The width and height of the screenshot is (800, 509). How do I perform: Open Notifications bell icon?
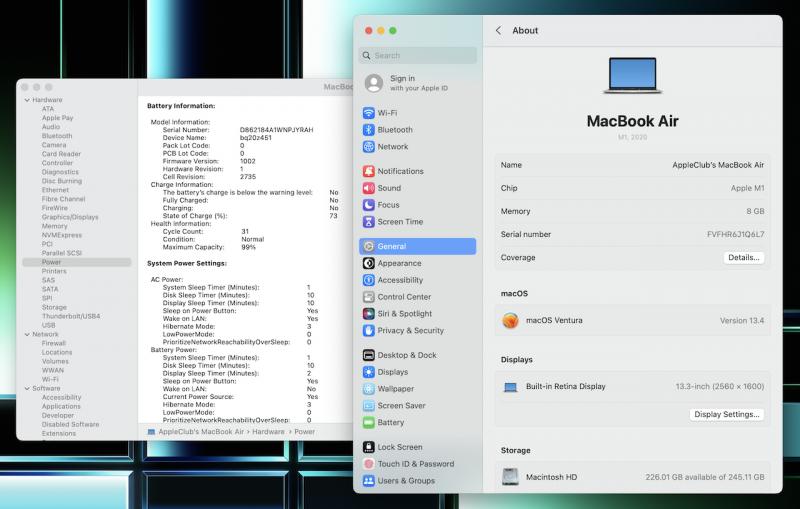[x=368, y=171]
